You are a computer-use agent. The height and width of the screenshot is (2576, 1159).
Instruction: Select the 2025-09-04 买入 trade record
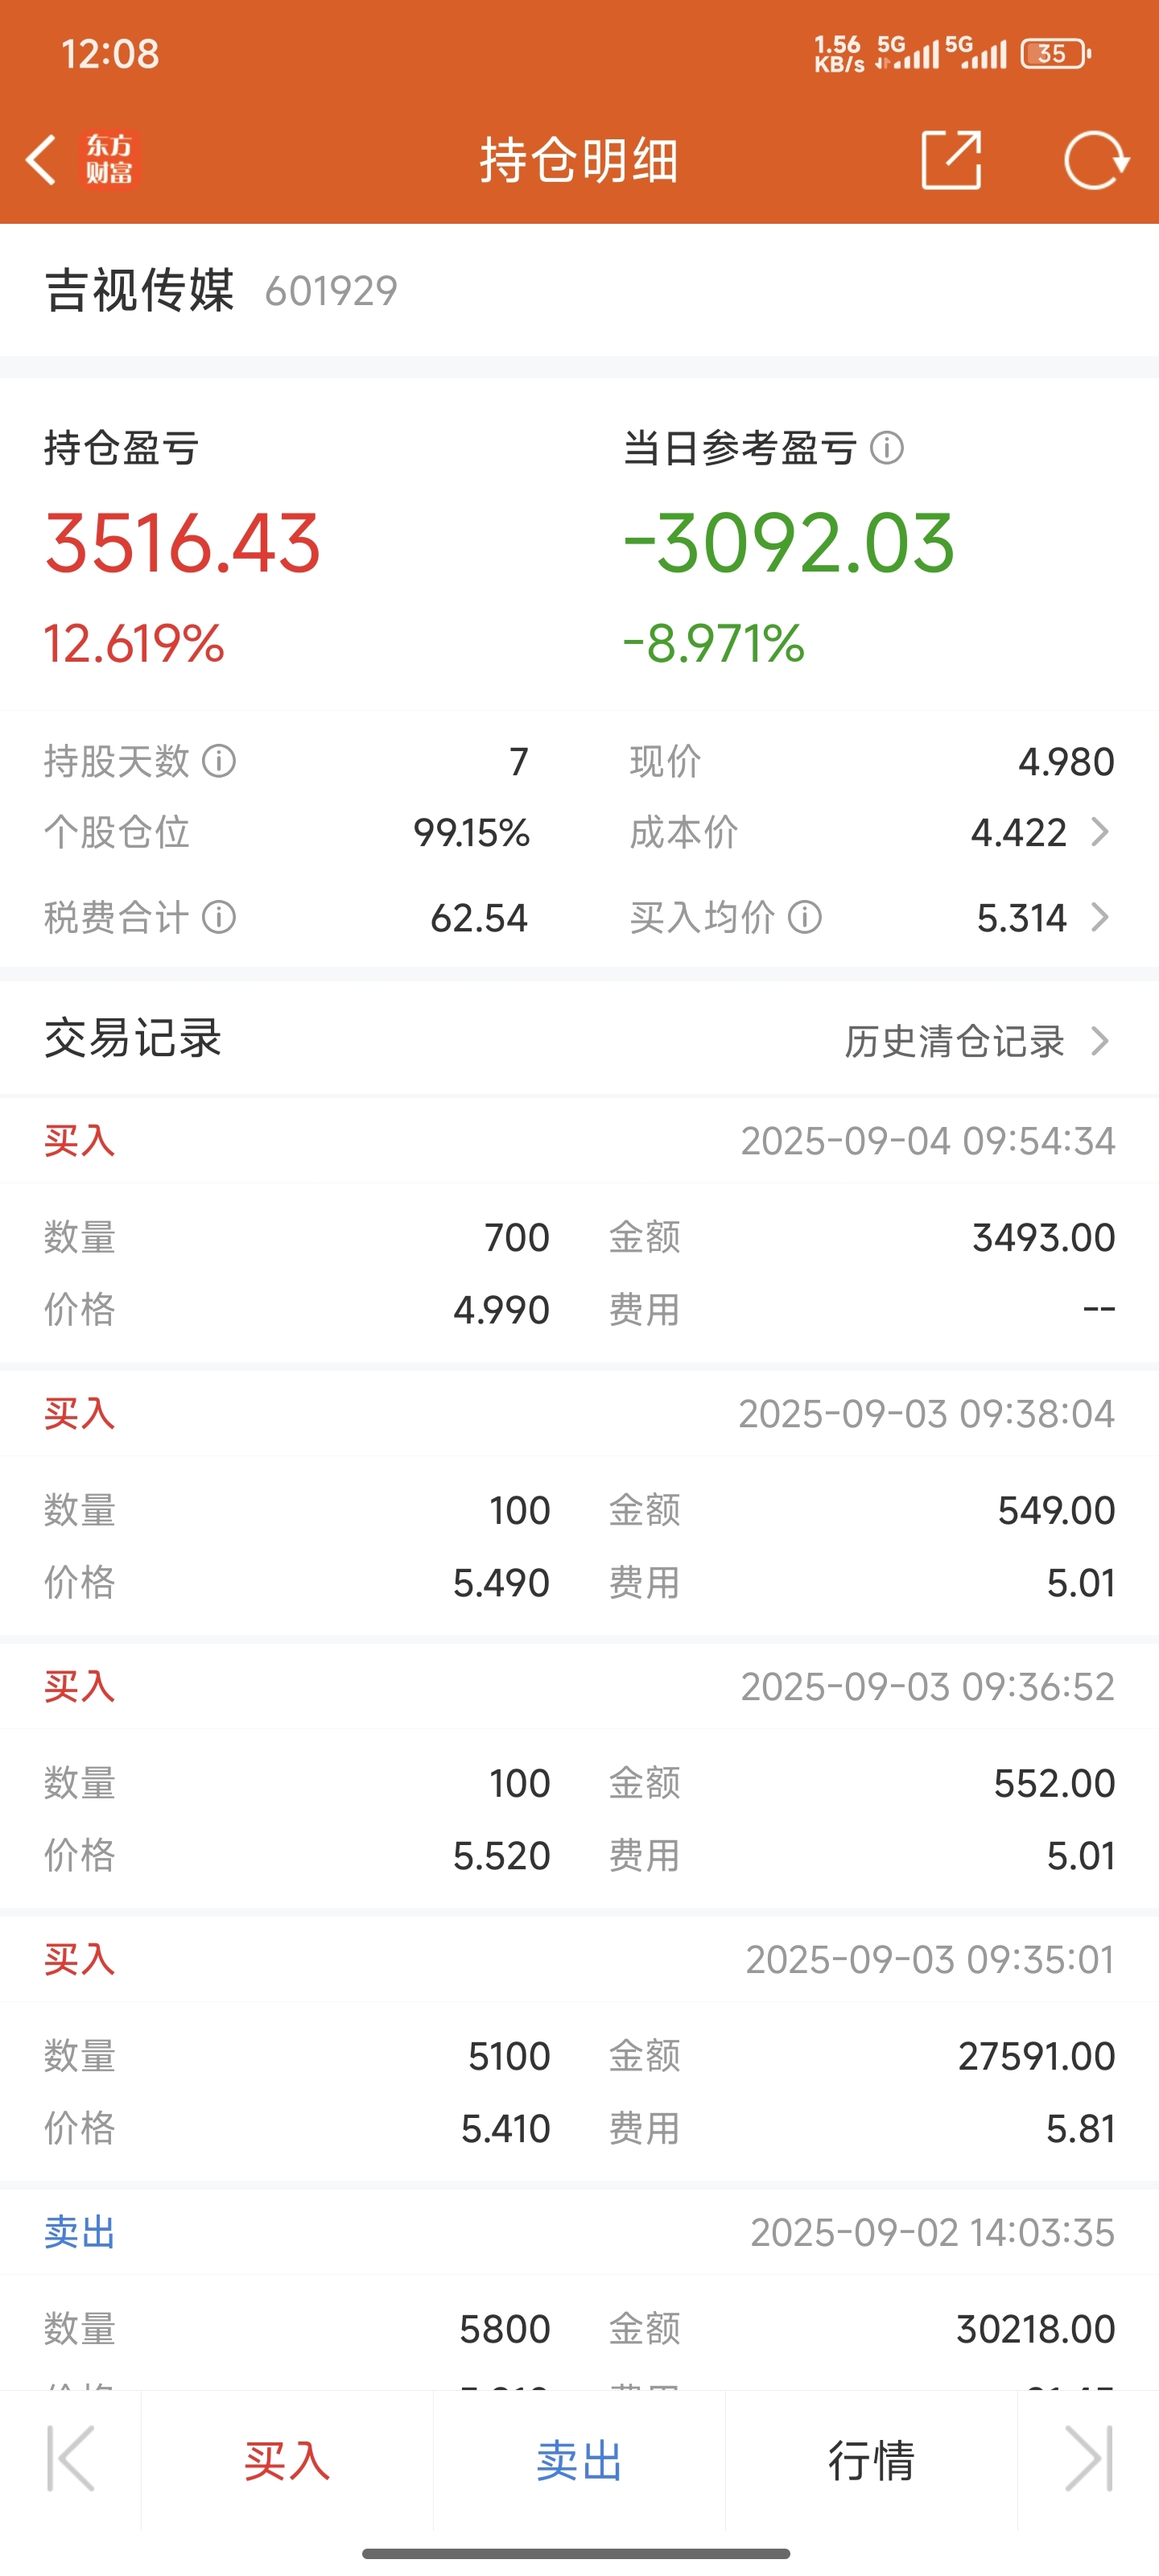579,1229
